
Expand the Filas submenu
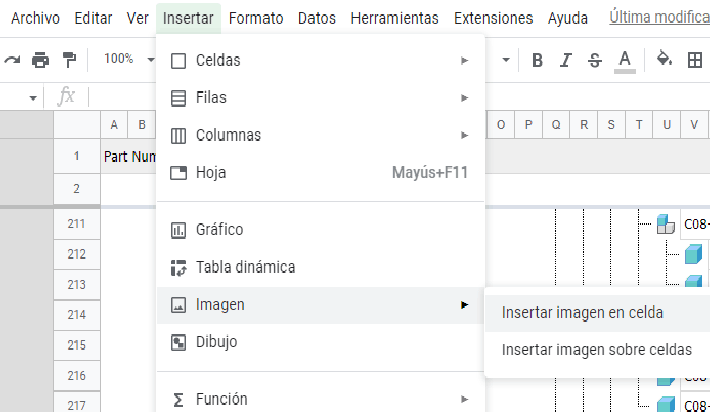click(320, 98)
